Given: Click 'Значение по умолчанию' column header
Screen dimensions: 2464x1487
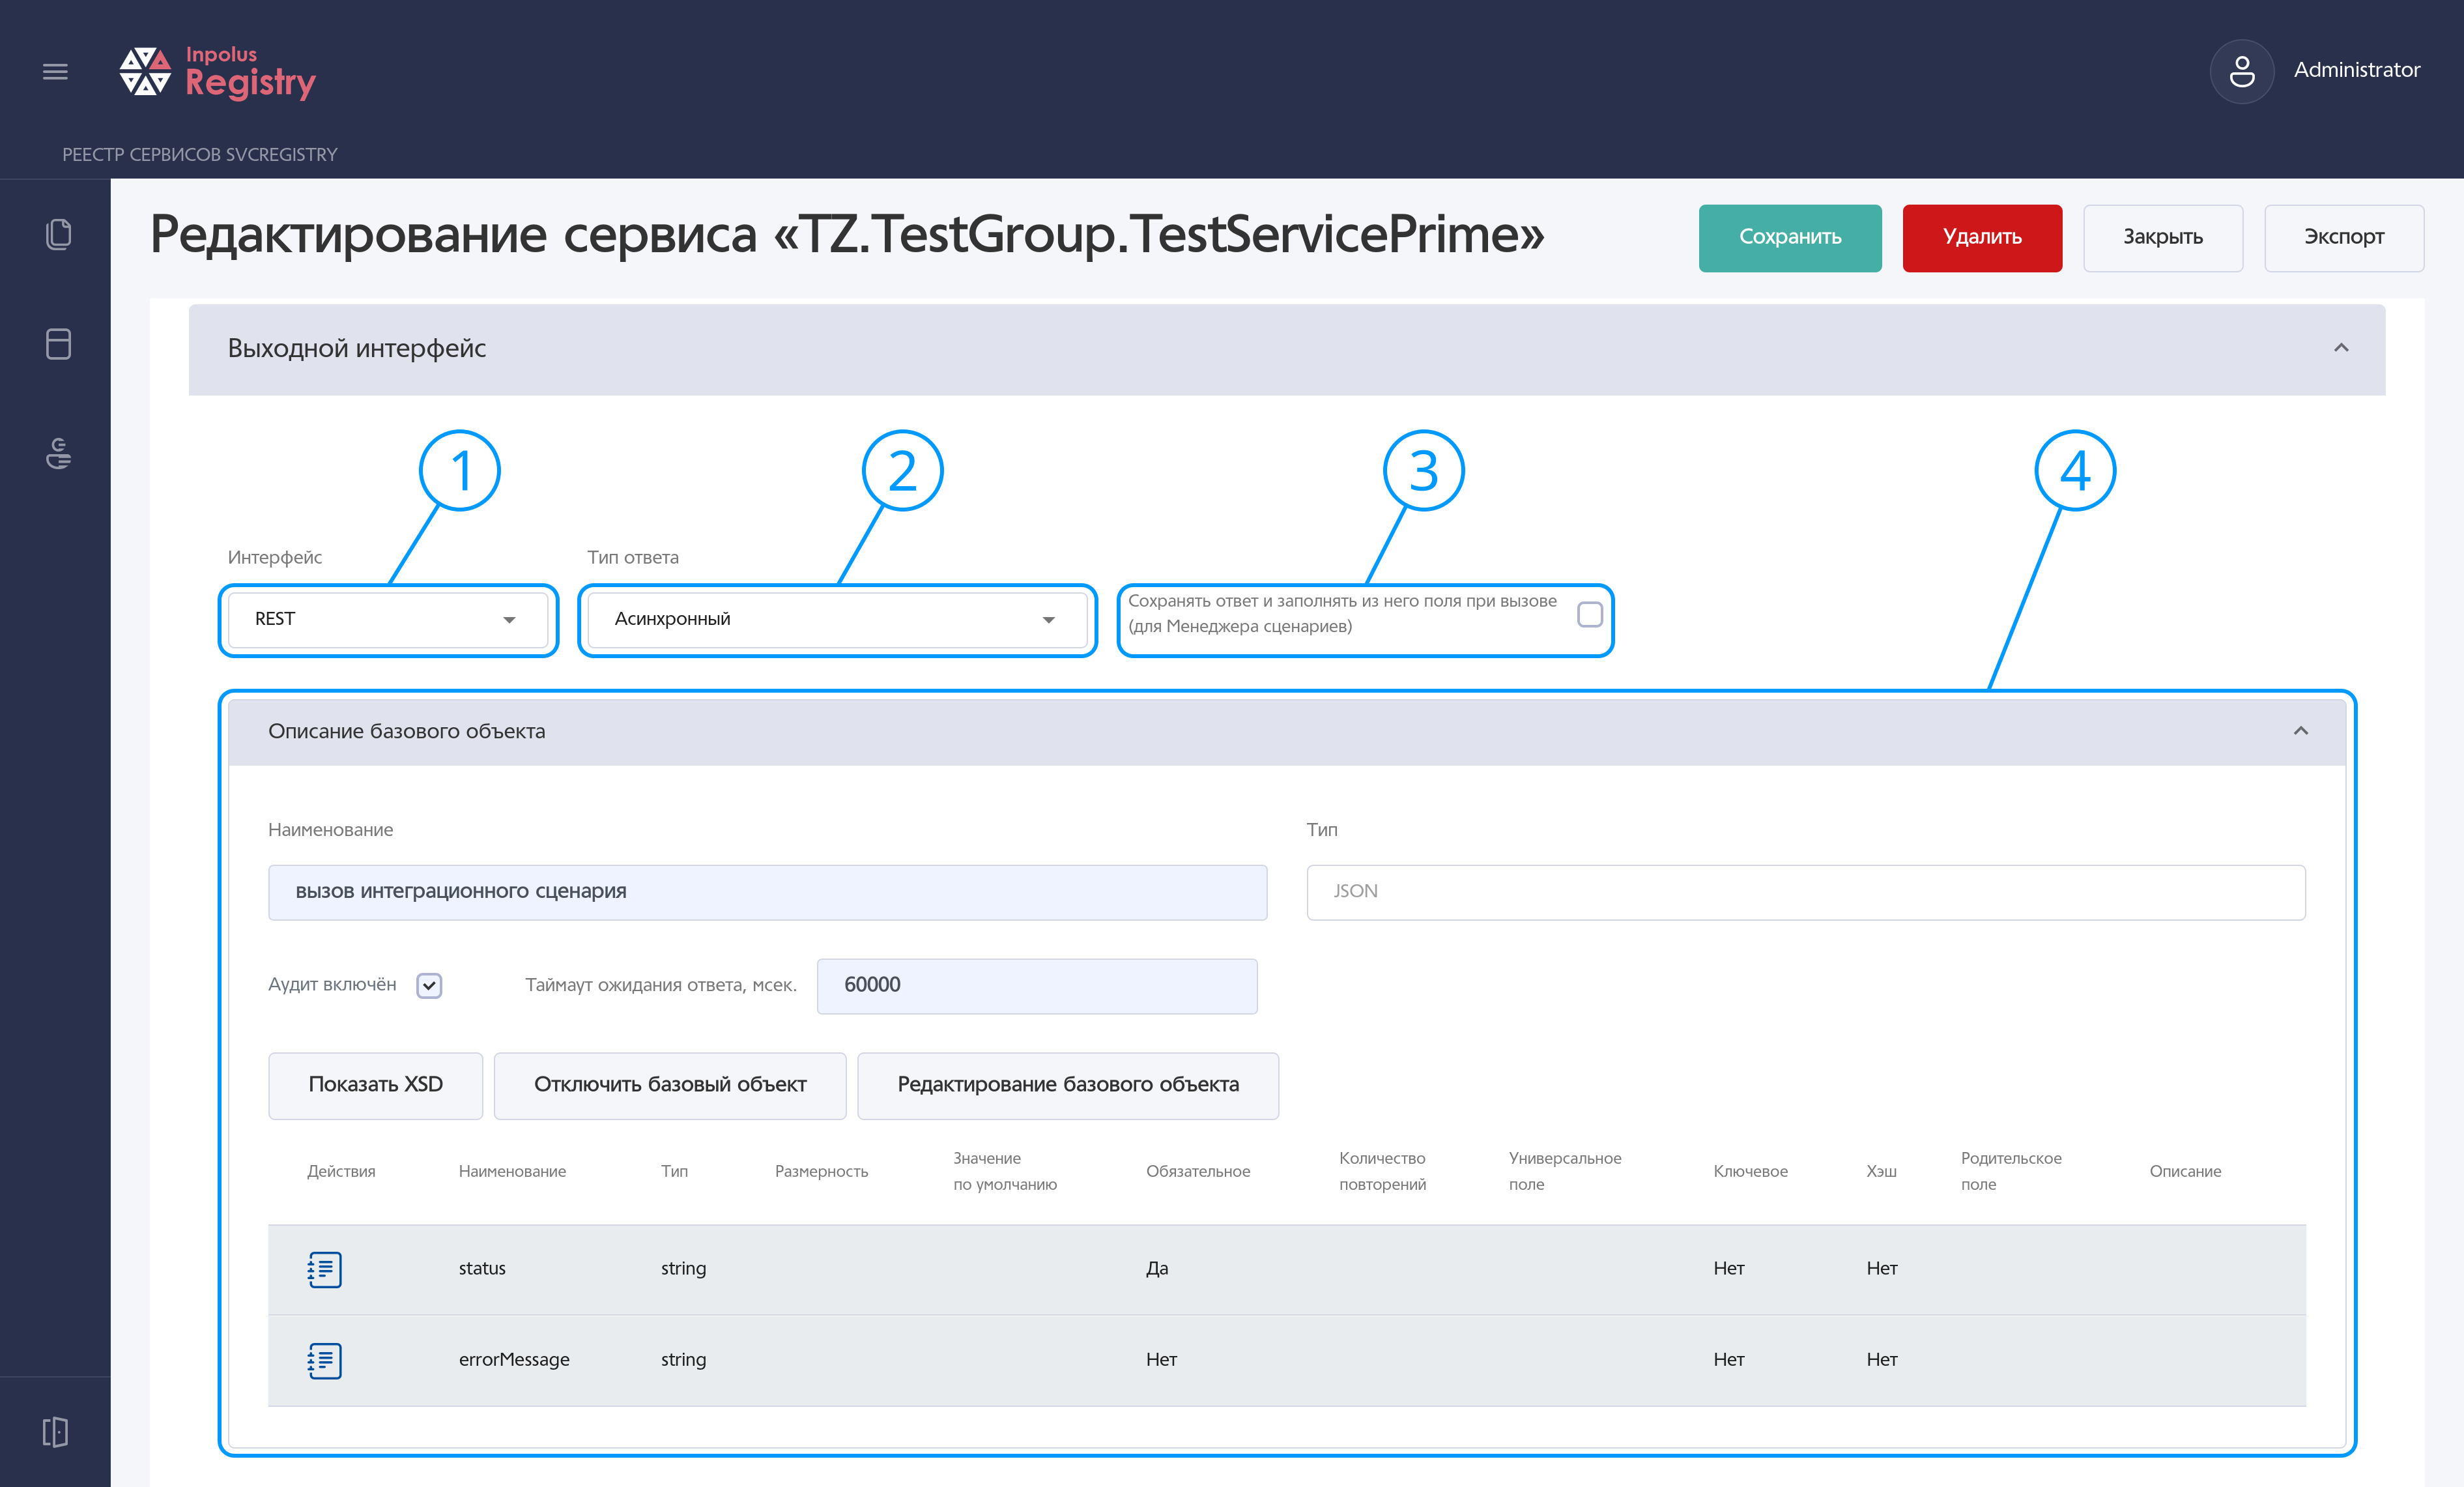Looking at the screenshot, I should 1005,1171.
